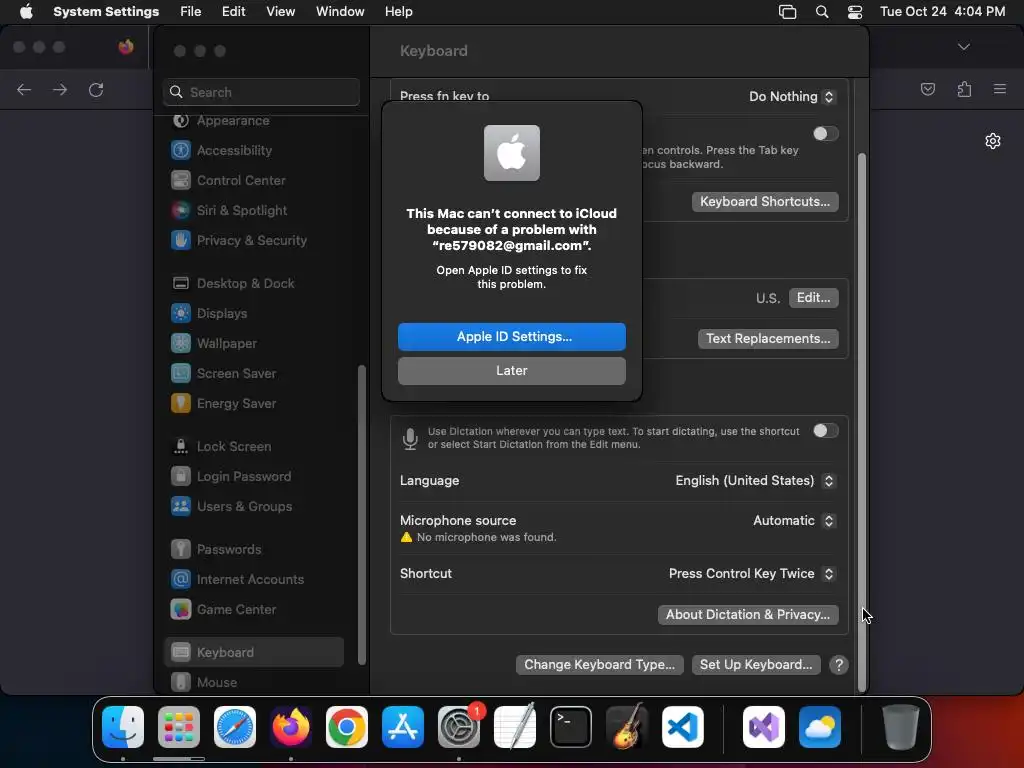
Task: Expand Firefox tab list chevron
Action: pos(963,47)
